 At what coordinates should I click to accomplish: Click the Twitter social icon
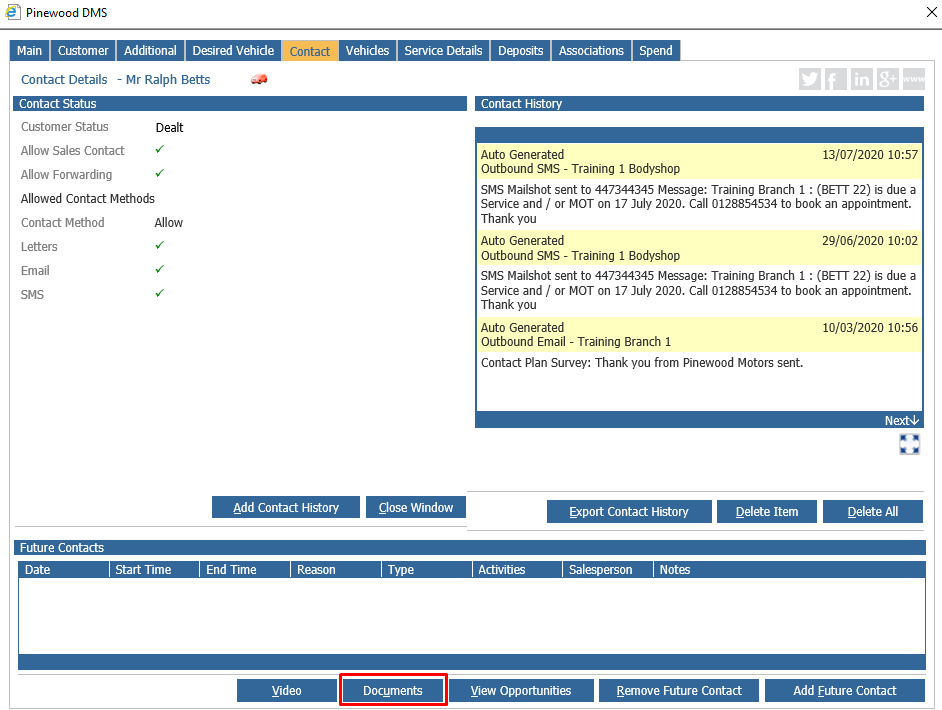(810, 80)
